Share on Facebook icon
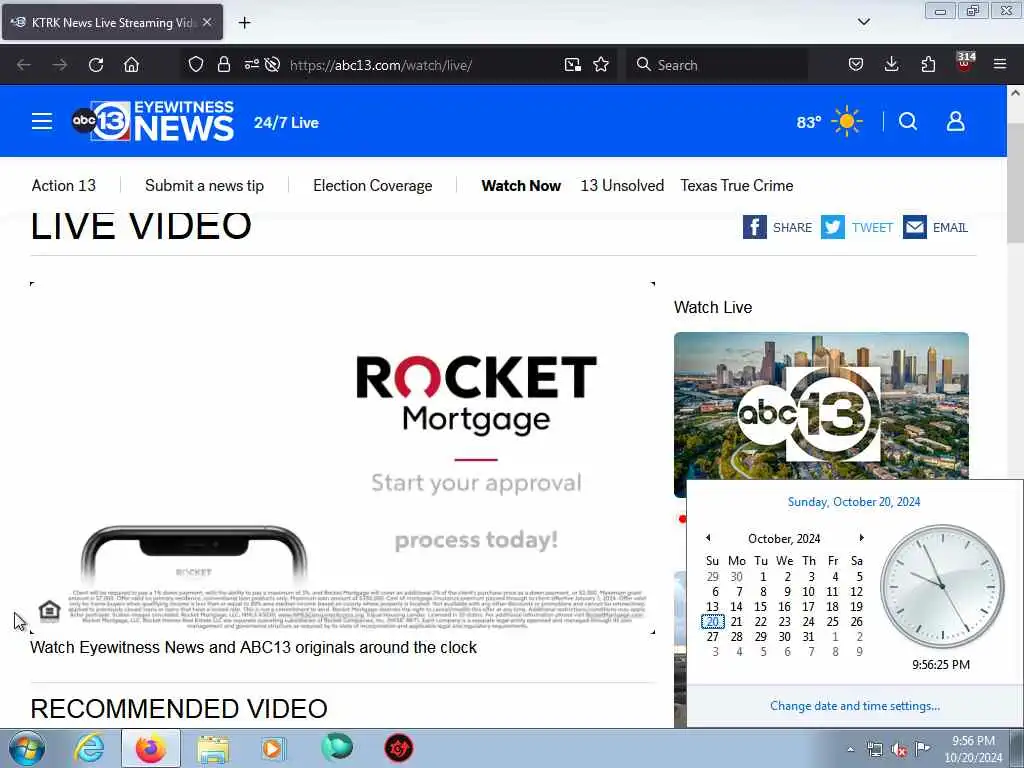 pyautogui.click(x=754, y=227)
